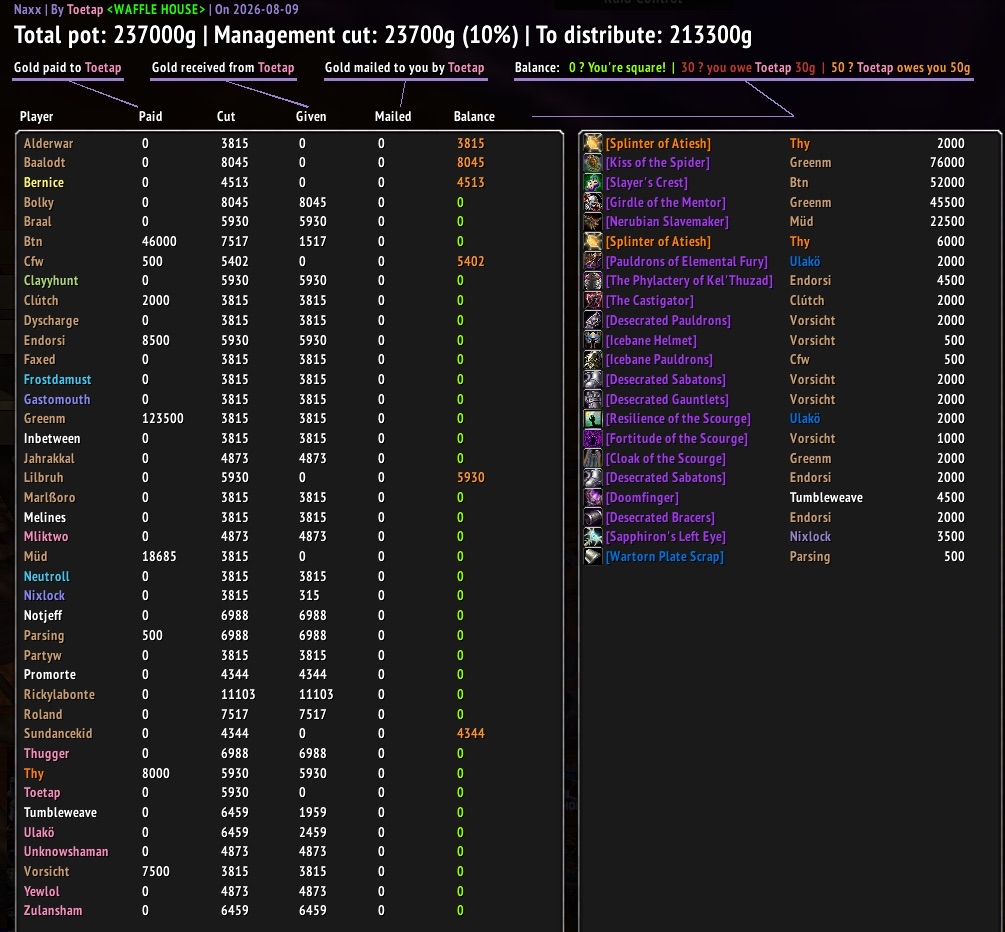Image resolution: width=1005 pixels, height=932 pixels.
Task: Click the Resilience of the Scourge icon
Action: [x=593, y=419]
